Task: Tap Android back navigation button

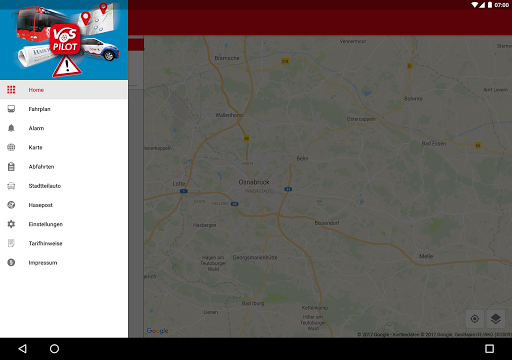Action: tap(22, 349)
